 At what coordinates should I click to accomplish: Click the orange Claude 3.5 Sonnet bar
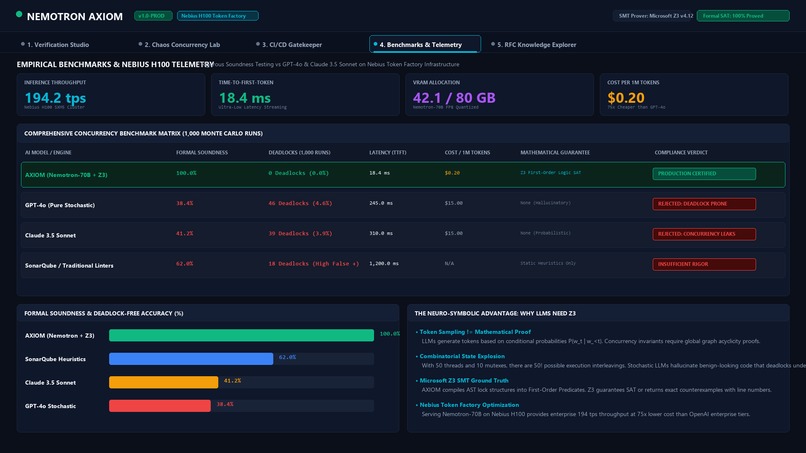point(163,383)
